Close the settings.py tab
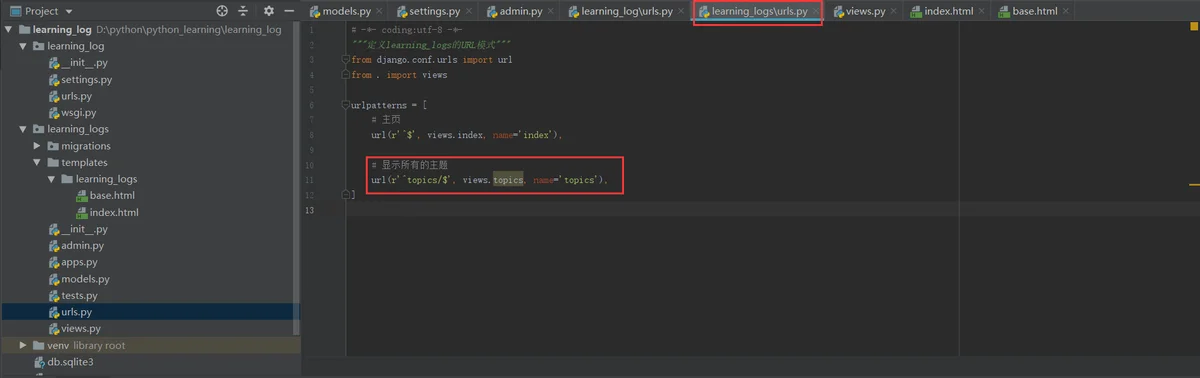This screenshot has height=378, width=1200. tap(470, 11)
